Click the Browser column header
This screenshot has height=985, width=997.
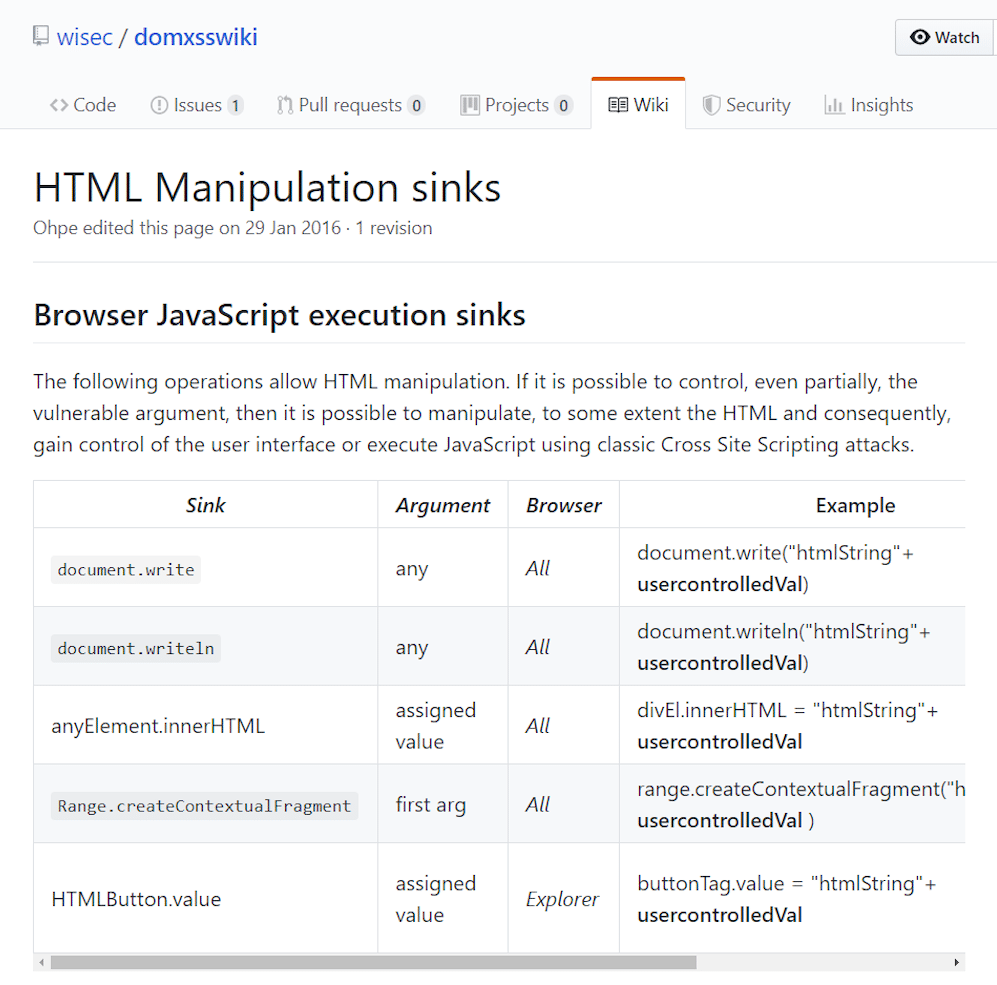563,505
